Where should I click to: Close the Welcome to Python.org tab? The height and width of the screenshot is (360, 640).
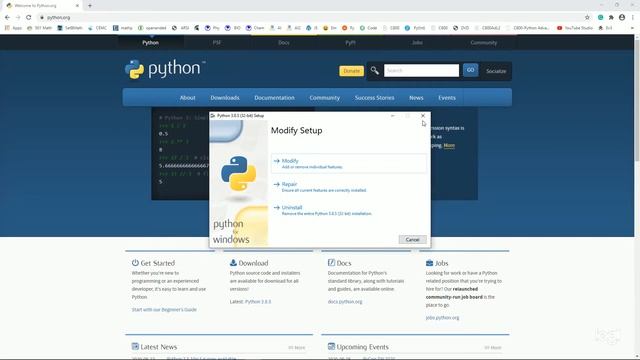tap(77, 6)
